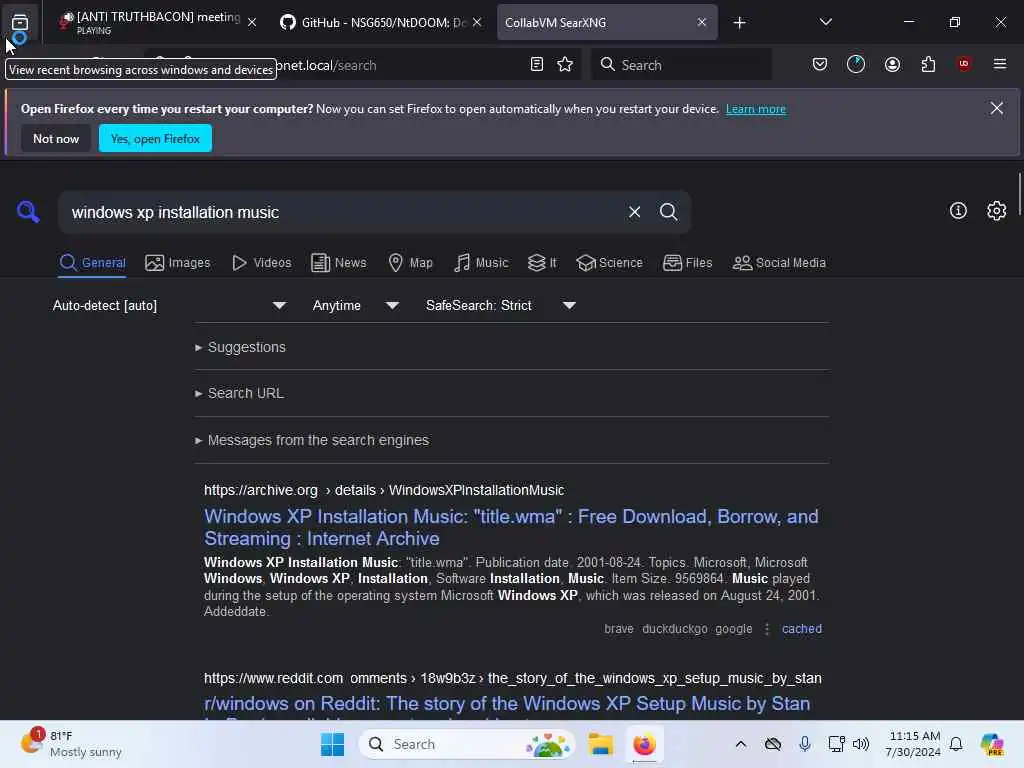The image size is (1024, 768).
Task: Toggle reader view icon in address bar
Action: coord(537,64)
